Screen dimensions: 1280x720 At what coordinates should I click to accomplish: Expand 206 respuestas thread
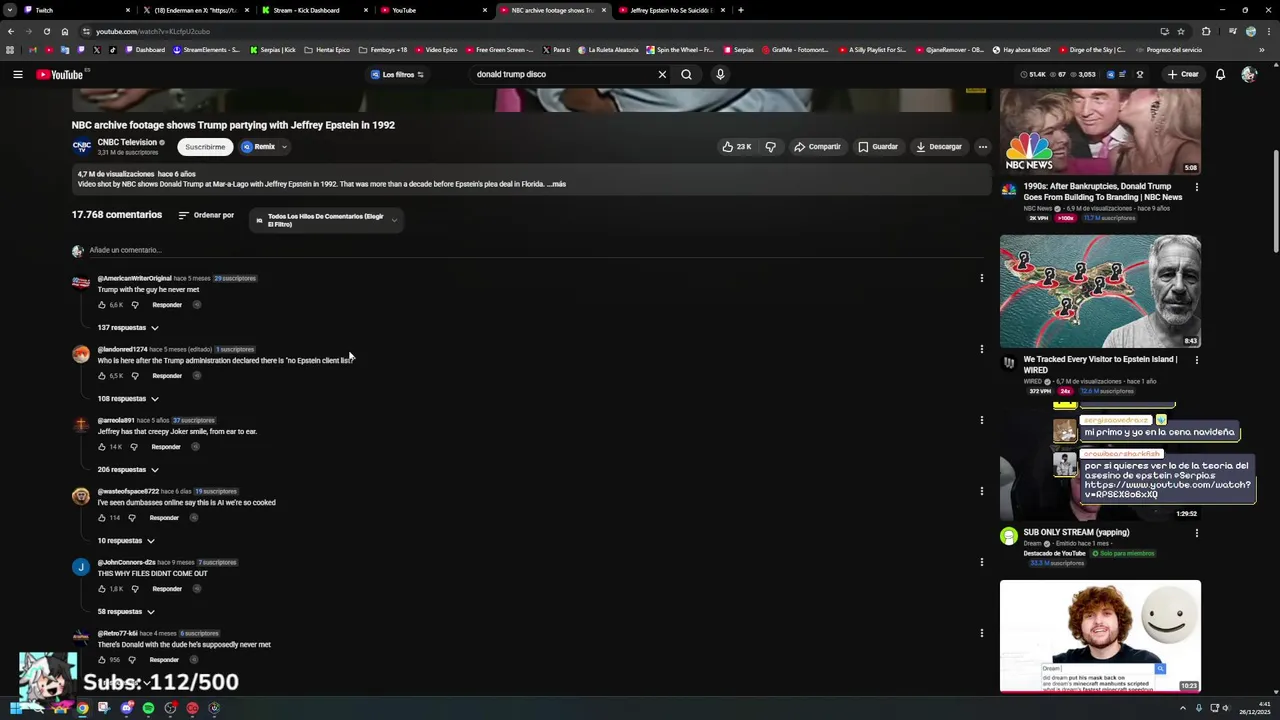tap(128, 470)
